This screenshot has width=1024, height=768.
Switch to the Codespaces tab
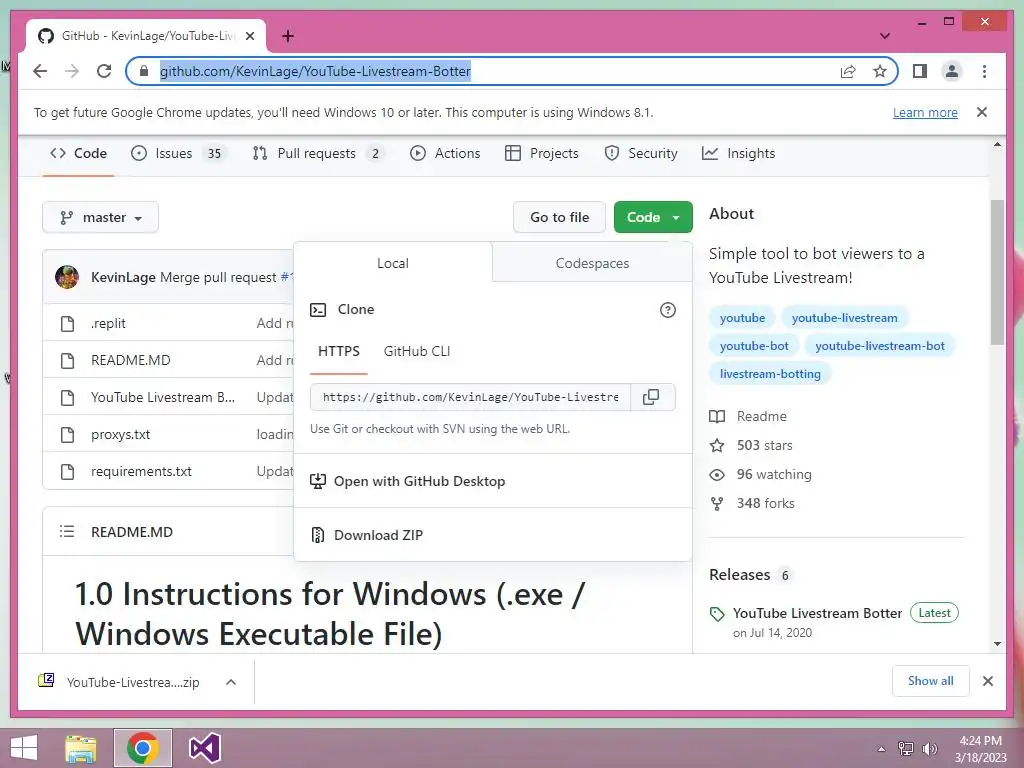point(592,263)
